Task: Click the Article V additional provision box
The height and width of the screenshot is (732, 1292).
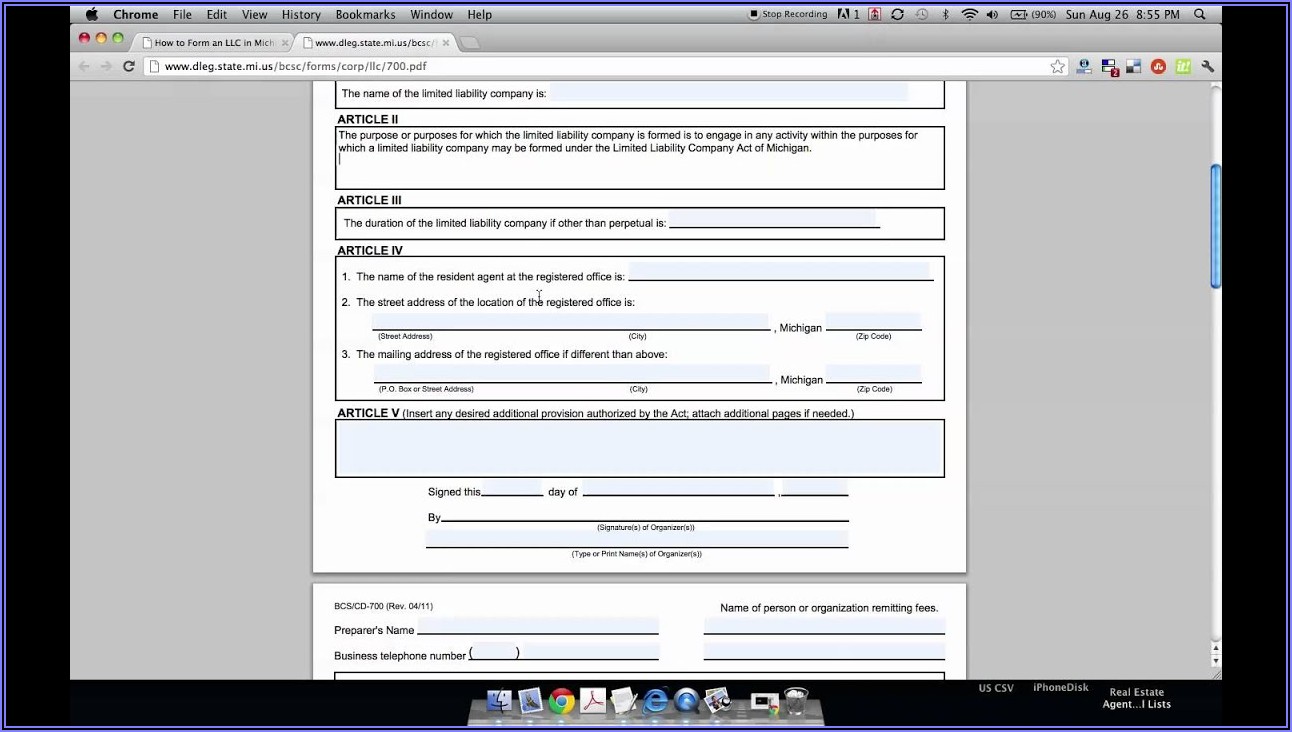Action: 639,447
